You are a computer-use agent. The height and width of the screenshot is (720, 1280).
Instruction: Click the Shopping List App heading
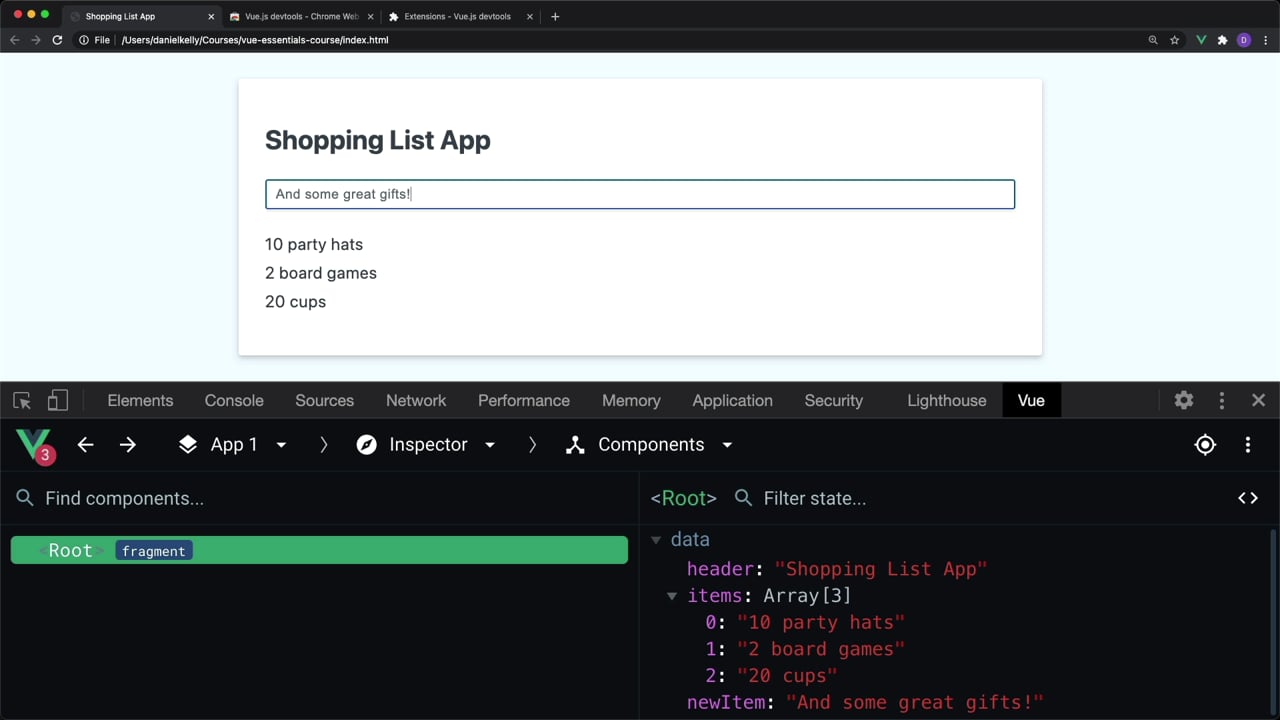pyautogui.click(x=378, y=141)
